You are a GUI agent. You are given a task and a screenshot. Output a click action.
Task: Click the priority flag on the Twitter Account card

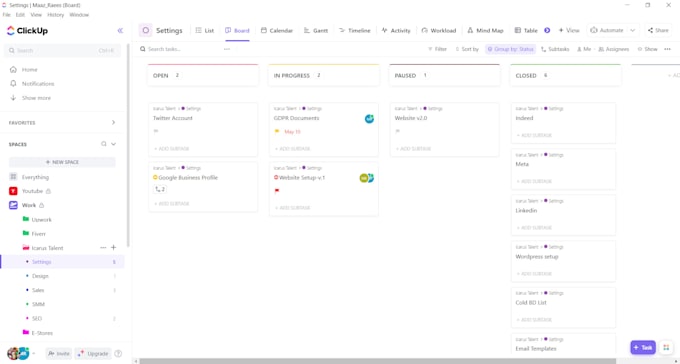click(156, 131)
